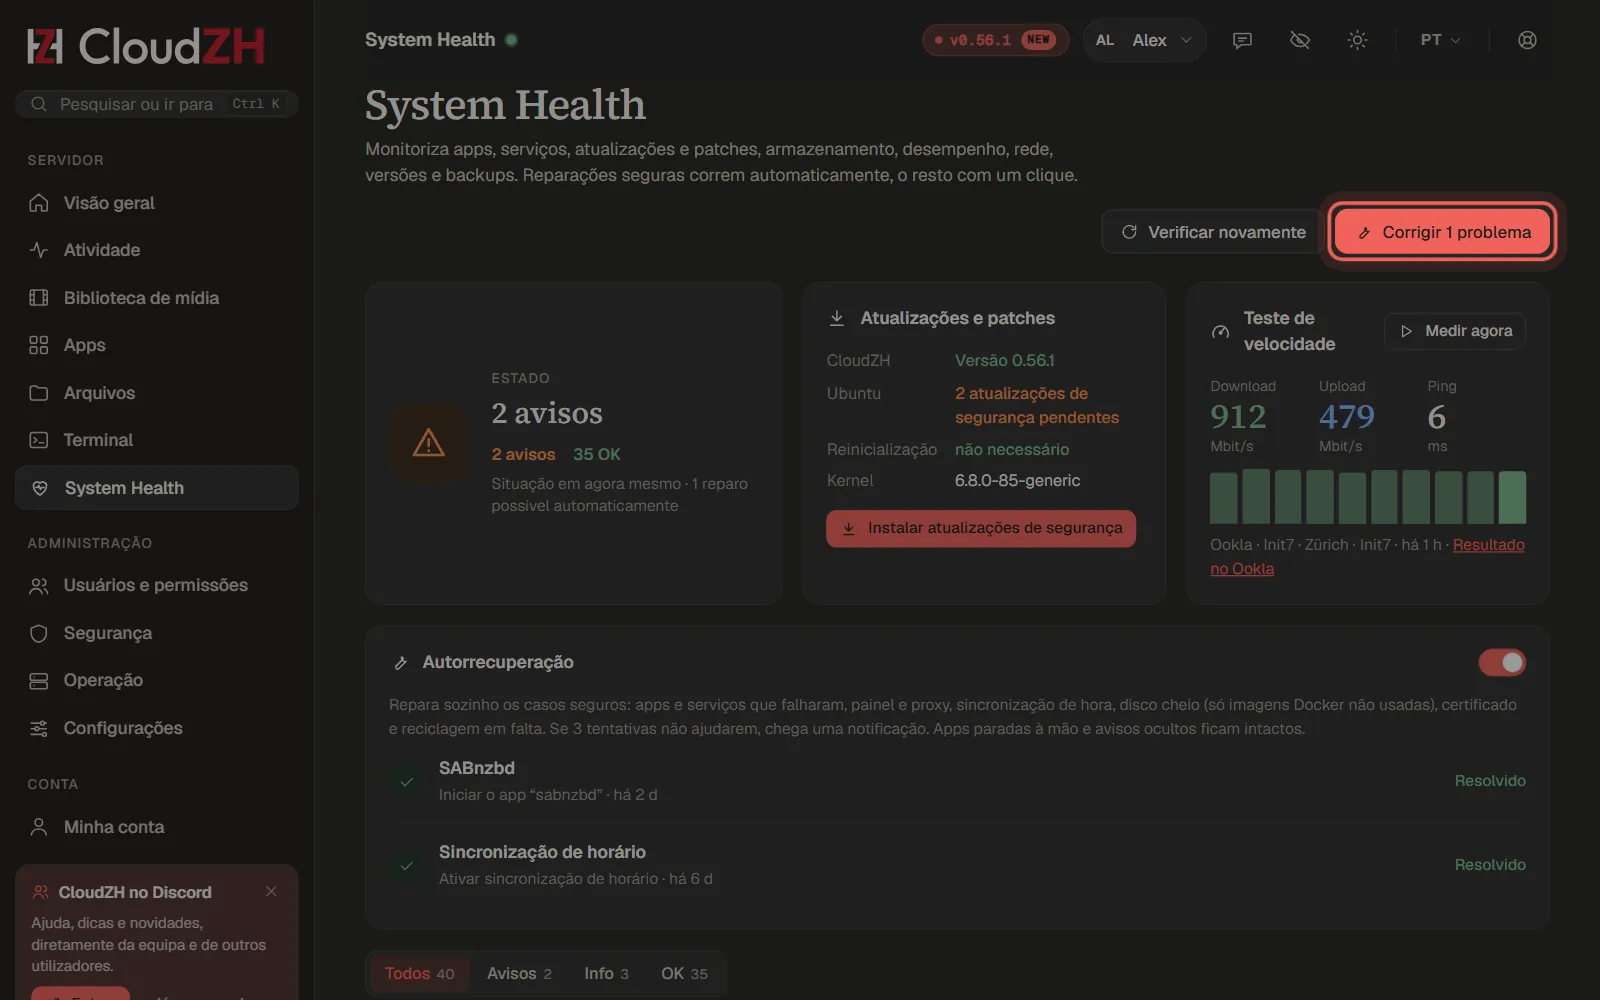Toggle the crossed-eye privacy icon
Screen dimensions: 1600x1000
pos(1300,40)
